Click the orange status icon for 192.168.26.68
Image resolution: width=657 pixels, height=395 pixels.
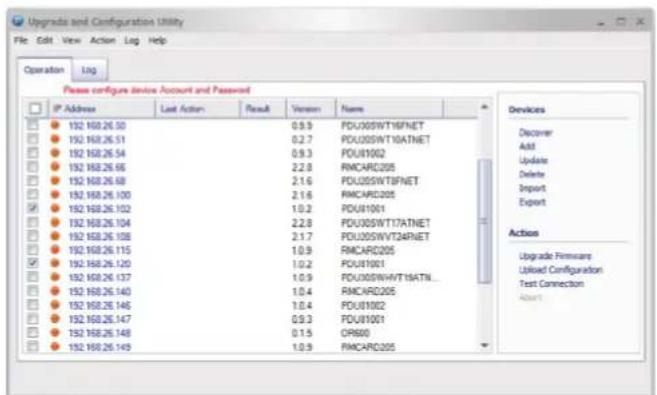click(55, 180)
